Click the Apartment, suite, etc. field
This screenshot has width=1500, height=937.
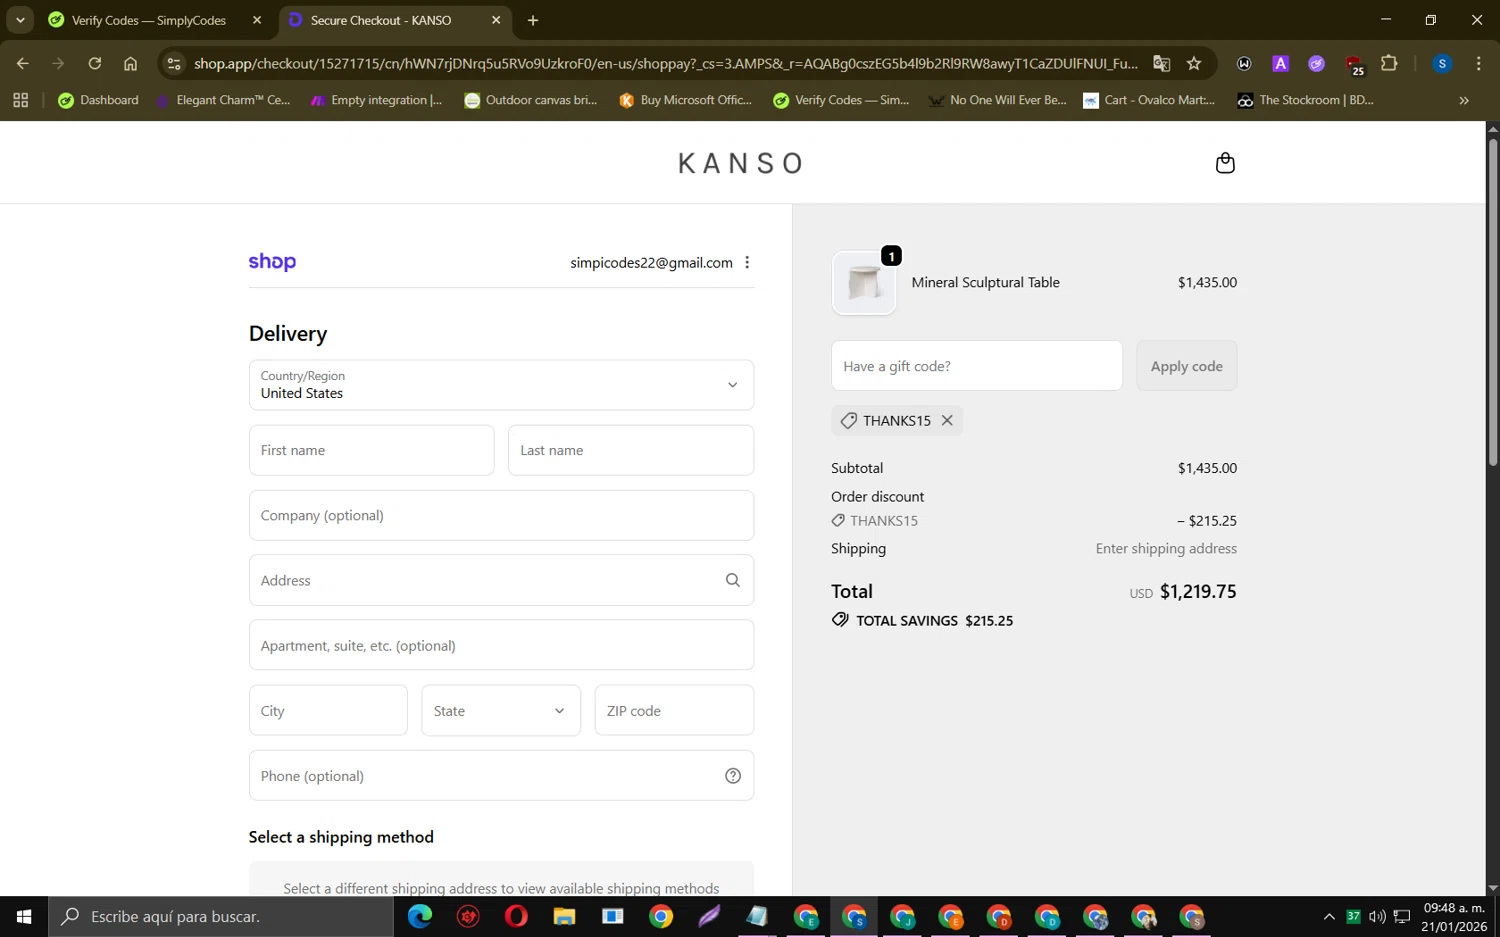tap(501, 645)
